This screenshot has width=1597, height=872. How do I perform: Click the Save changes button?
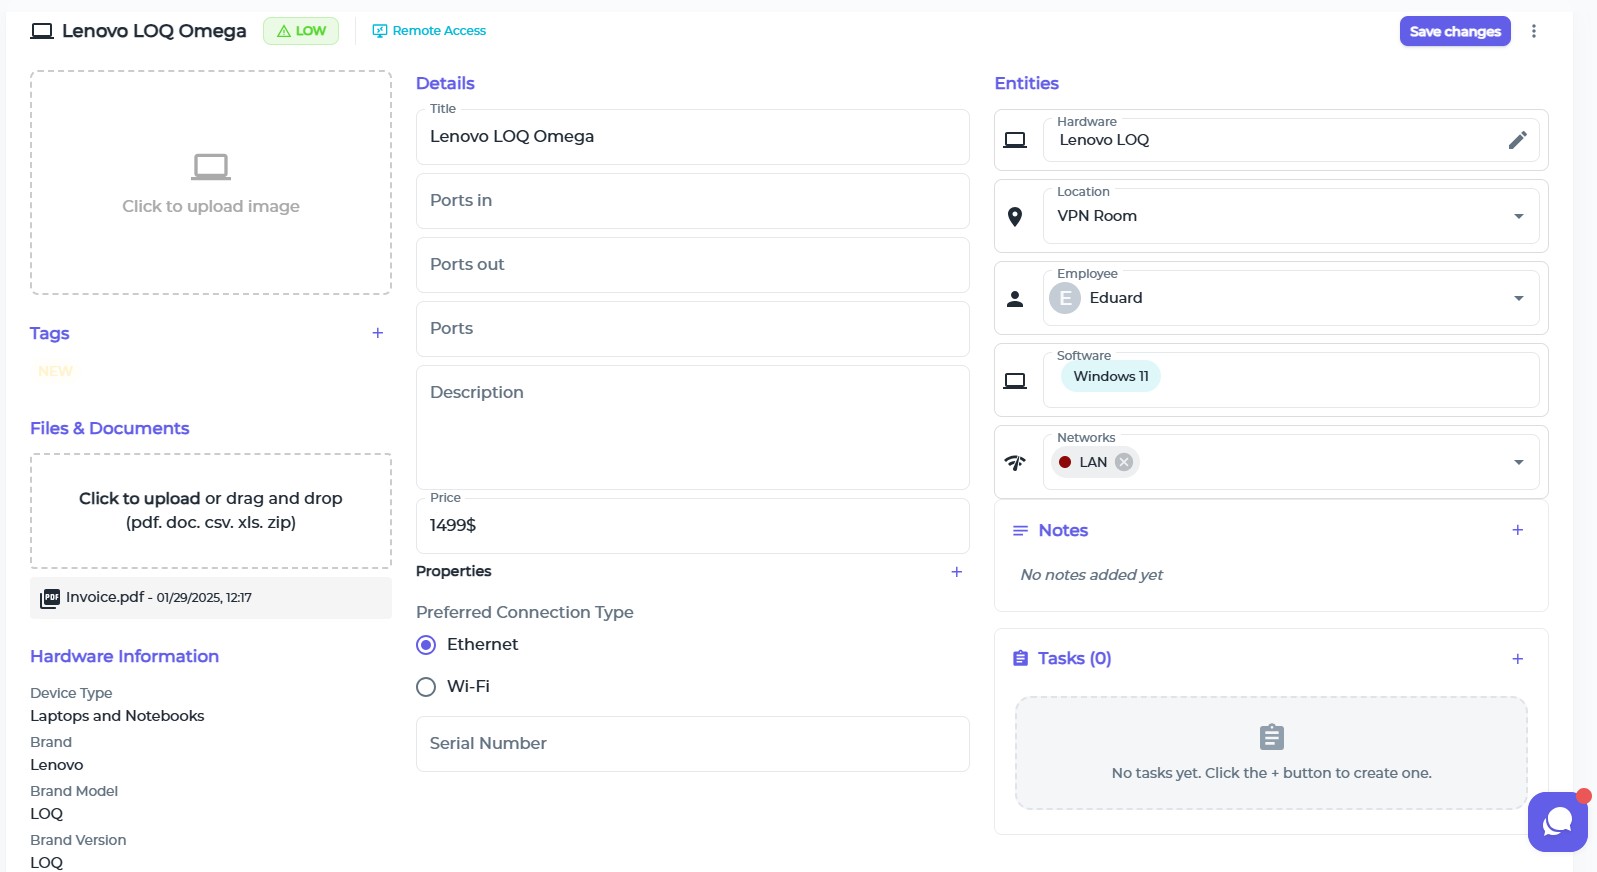[x=1454, y=31]
